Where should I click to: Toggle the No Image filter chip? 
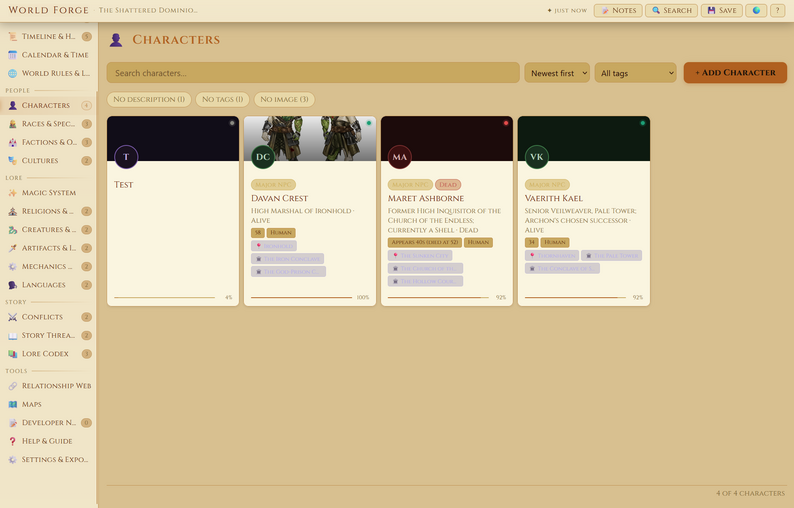(x=284, y=99)
